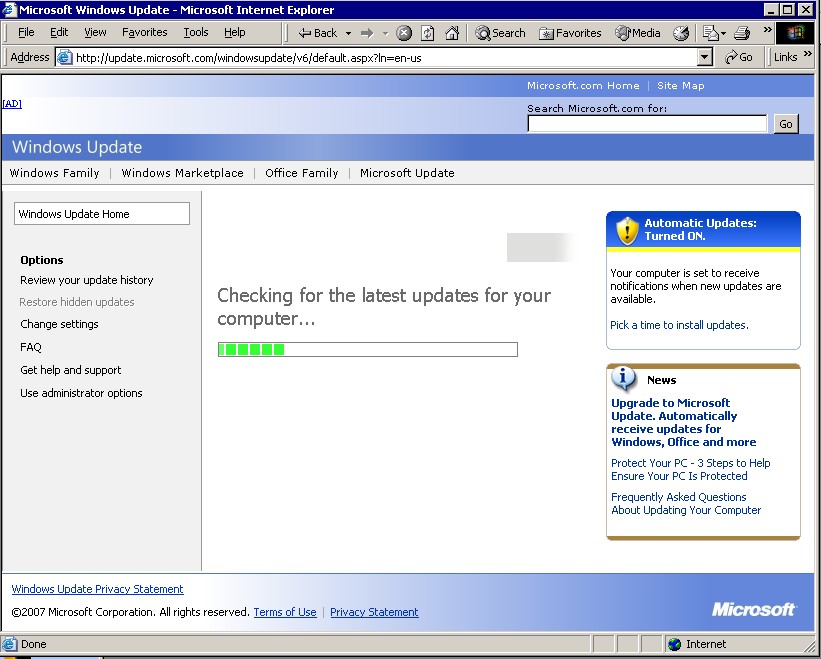Click the Go button beside Microsoft search

(x=786, y=124)
